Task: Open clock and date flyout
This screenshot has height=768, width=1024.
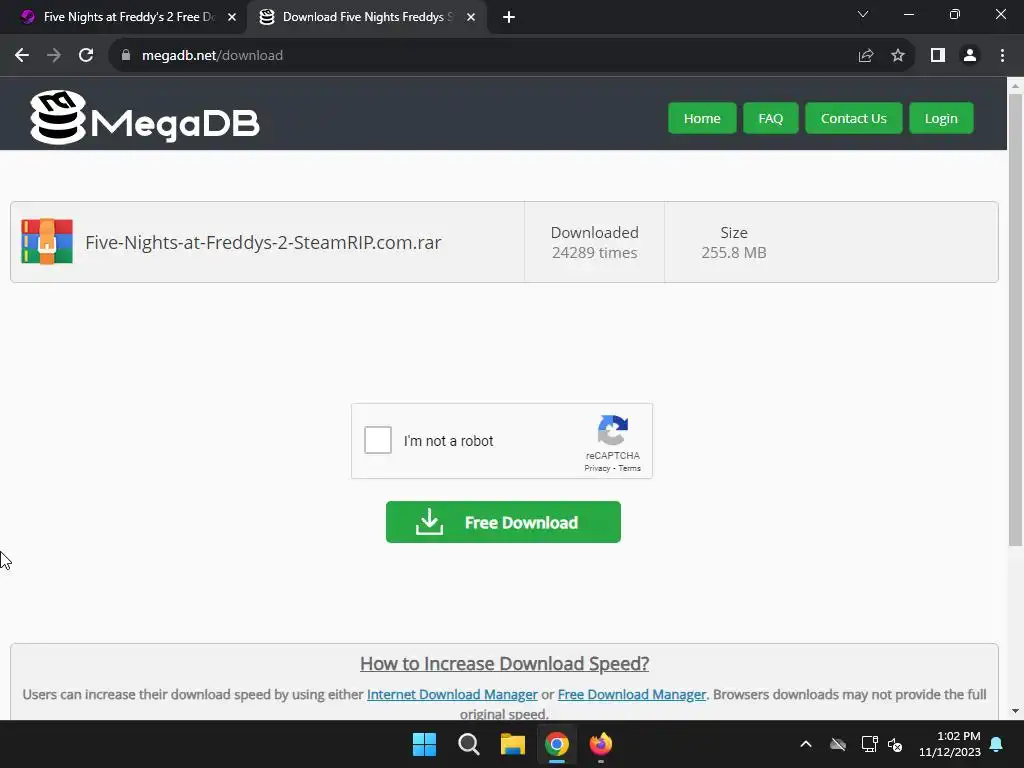Action: pos(950,744)
